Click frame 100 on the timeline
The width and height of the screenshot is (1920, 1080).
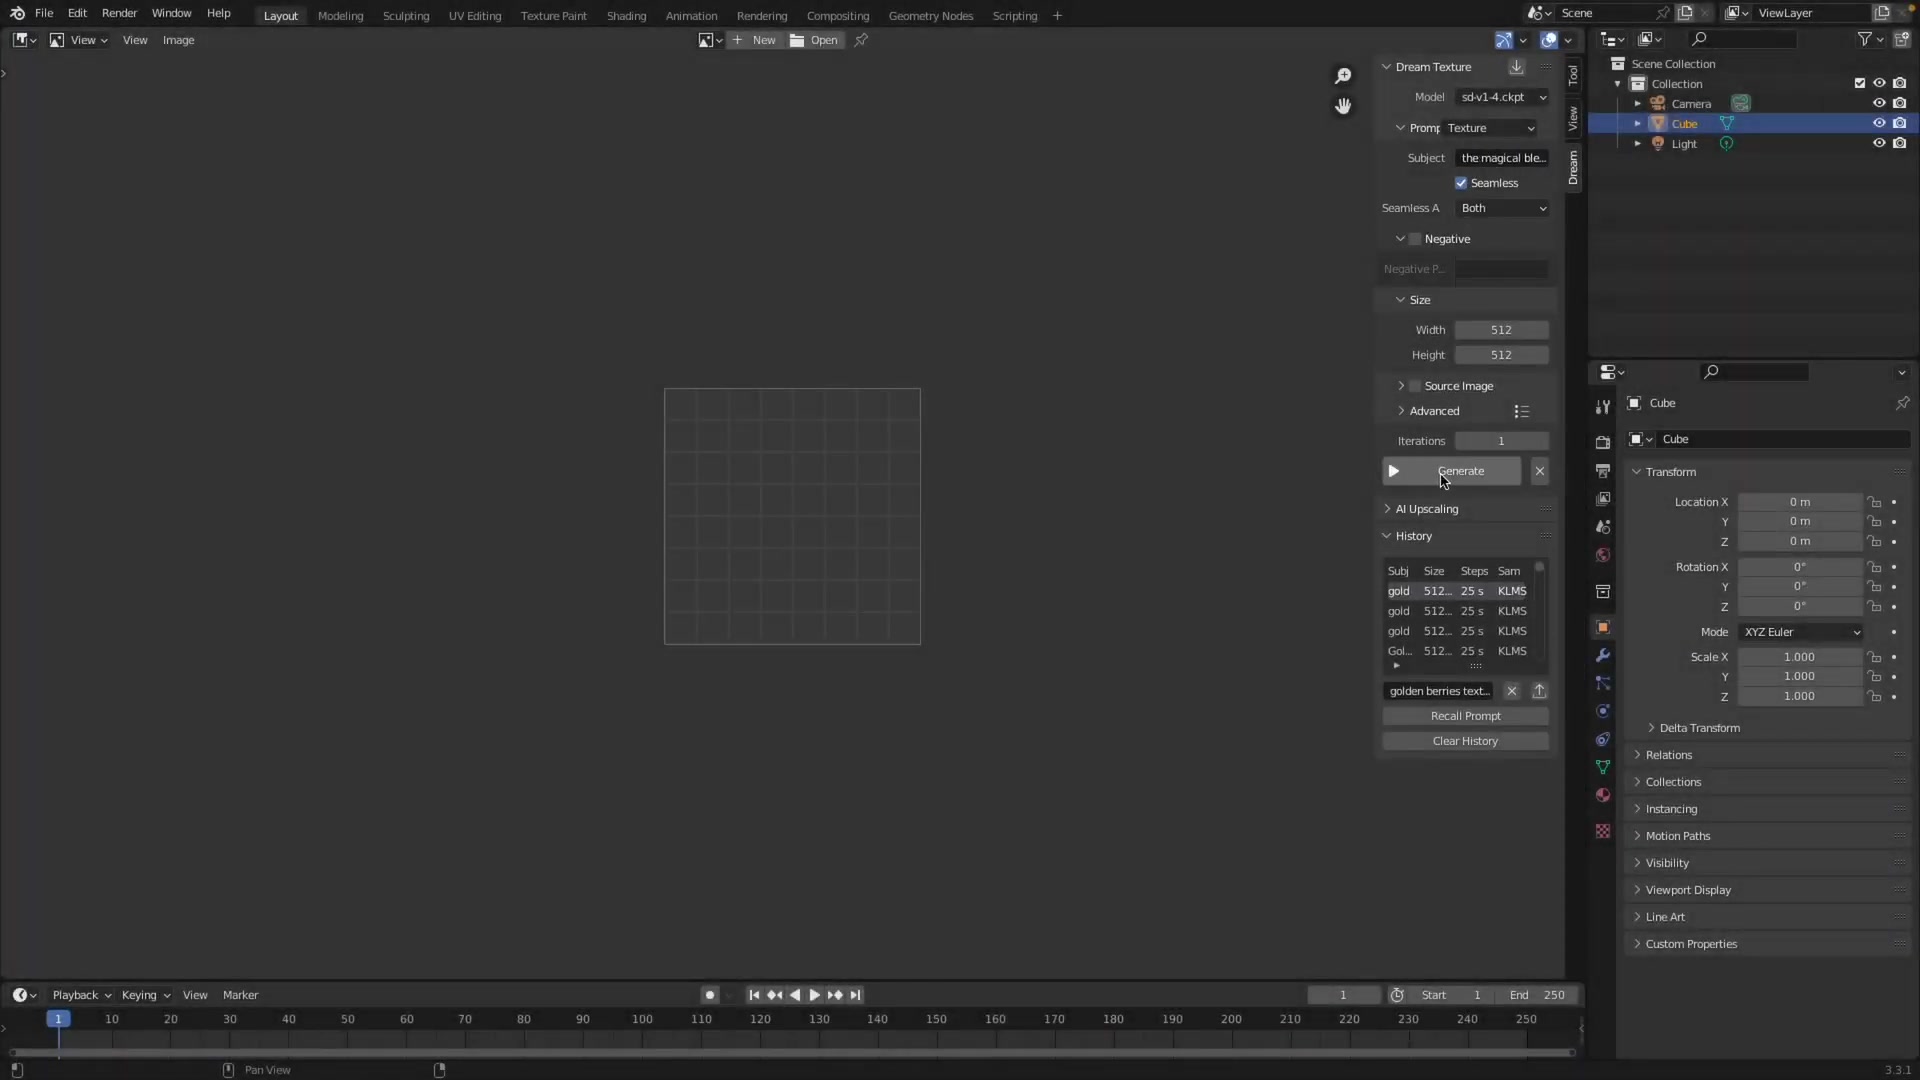pos(642,1019)
